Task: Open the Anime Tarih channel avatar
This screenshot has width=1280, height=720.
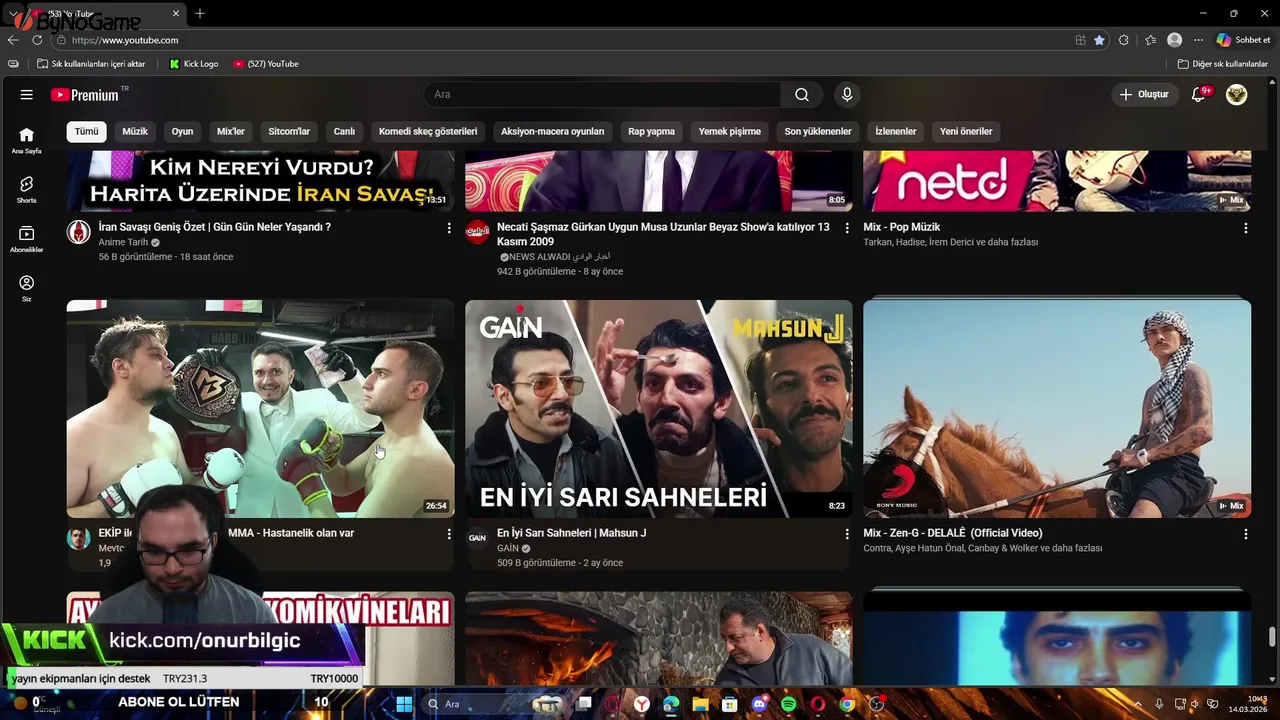Action: [x=78, y=232]
